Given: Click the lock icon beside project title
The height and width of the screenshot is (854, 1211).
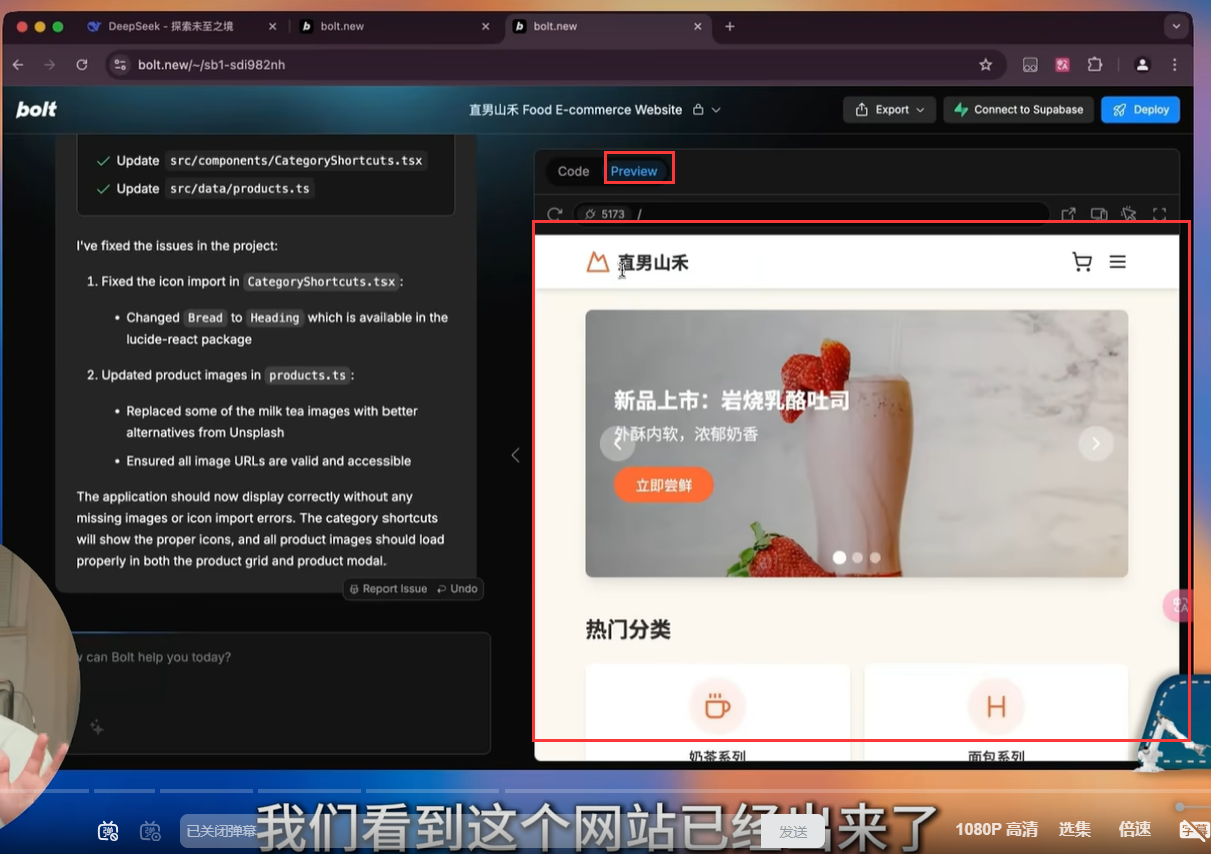Looking at the screenshot, I should click(698, 110).
